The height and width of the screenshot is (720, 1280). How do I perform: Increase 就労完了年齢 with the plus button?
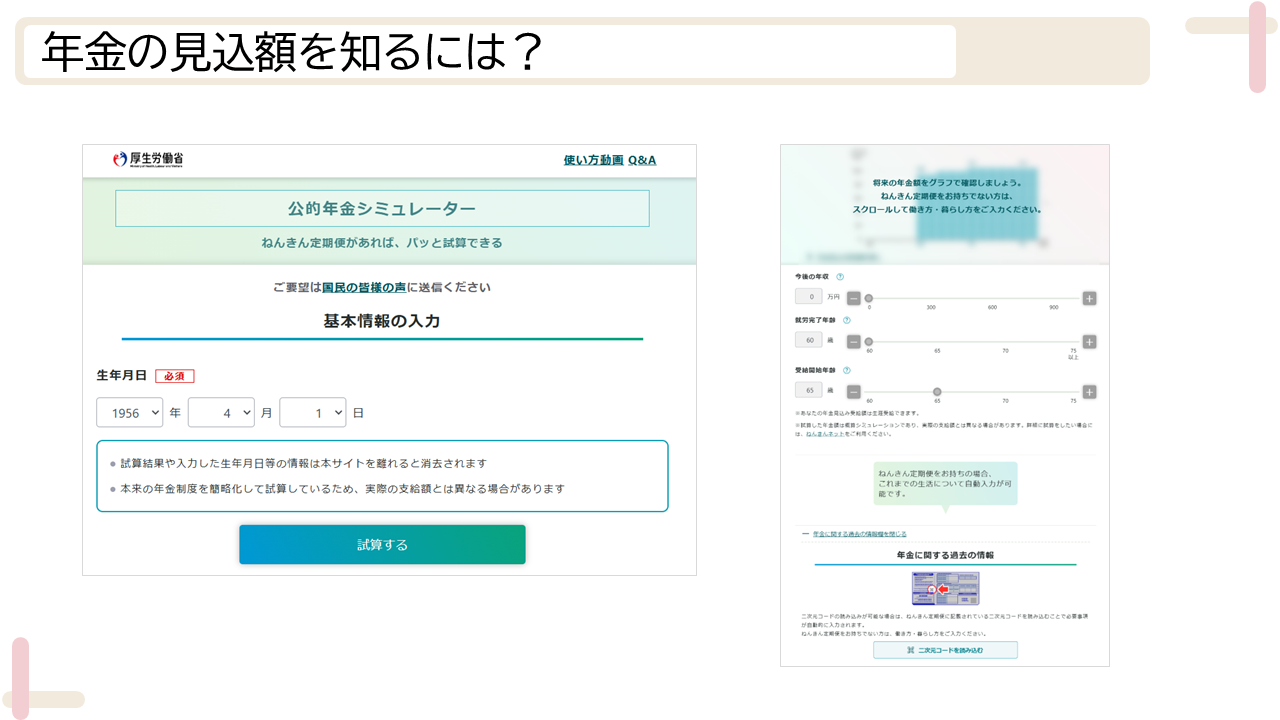(x=1089, y=342)
